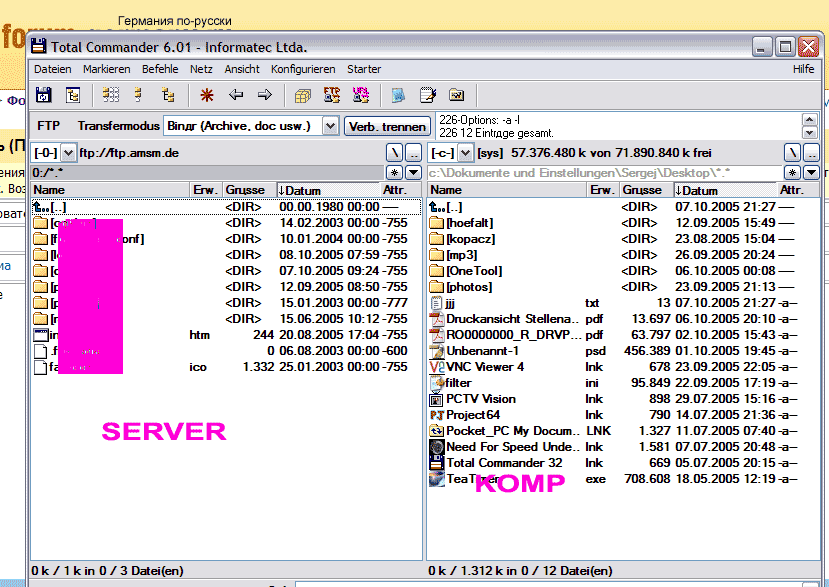Open the directory tree toolbar icon
Screen dimensions: 829x587
[x=73, y=95]
